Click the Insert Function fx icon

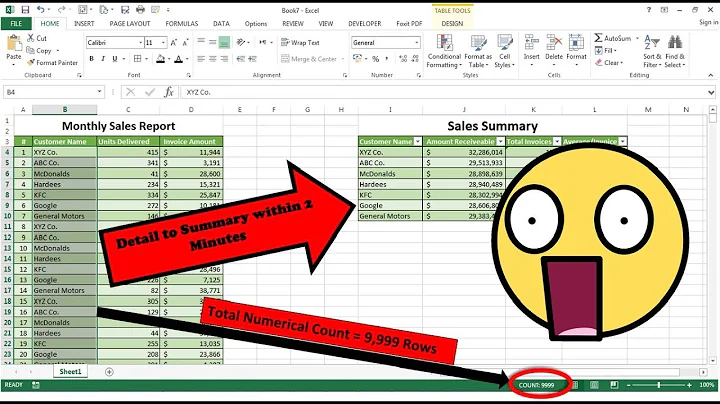point(169,92)
